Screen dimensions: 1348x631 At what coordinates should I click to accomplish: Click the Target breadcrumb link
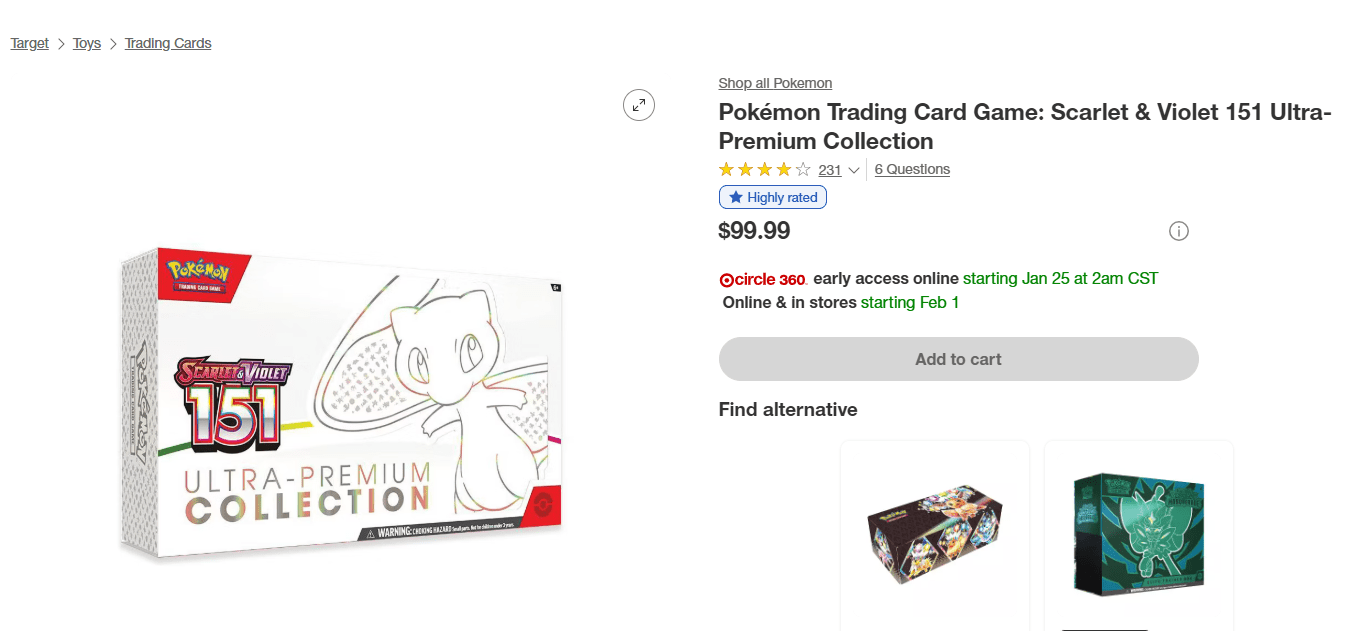(x=29, y=43)
